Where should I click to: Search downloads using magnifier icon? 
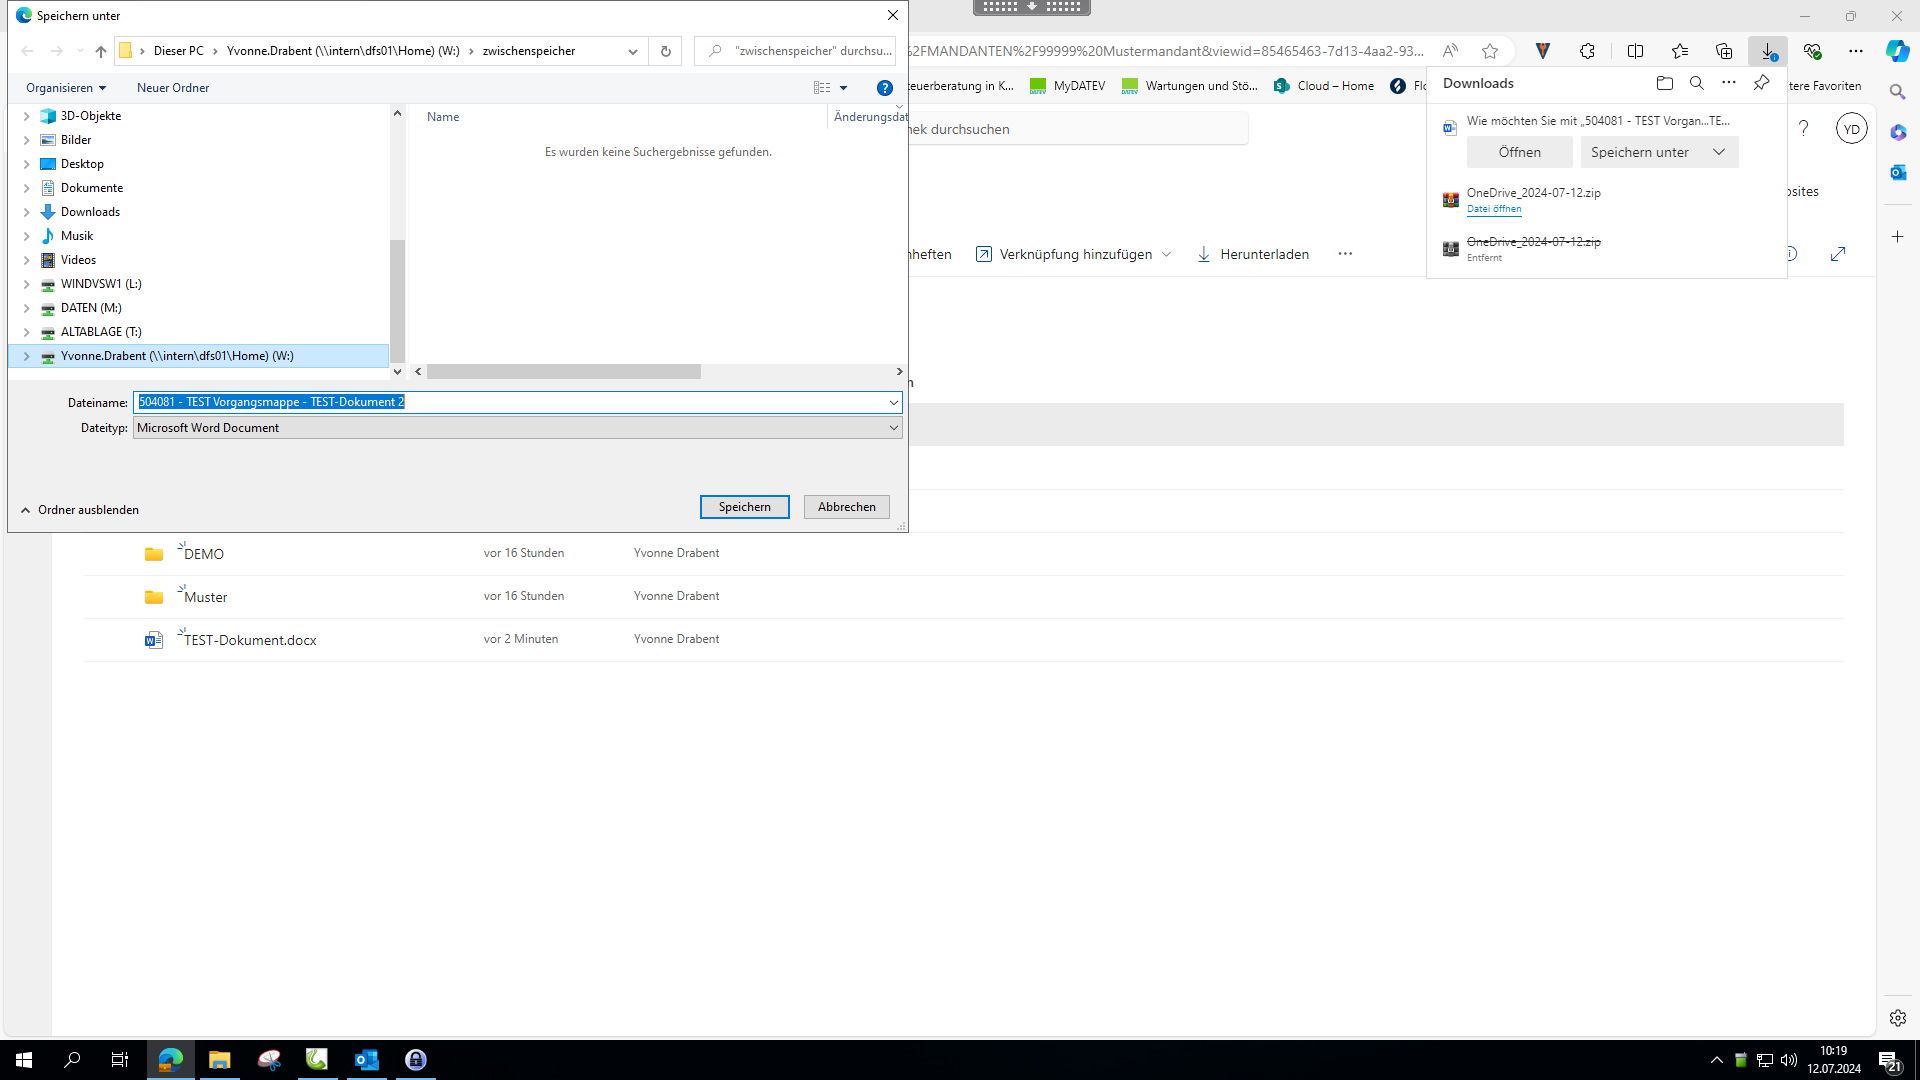pyautogui.click(x=1696, y=83)
